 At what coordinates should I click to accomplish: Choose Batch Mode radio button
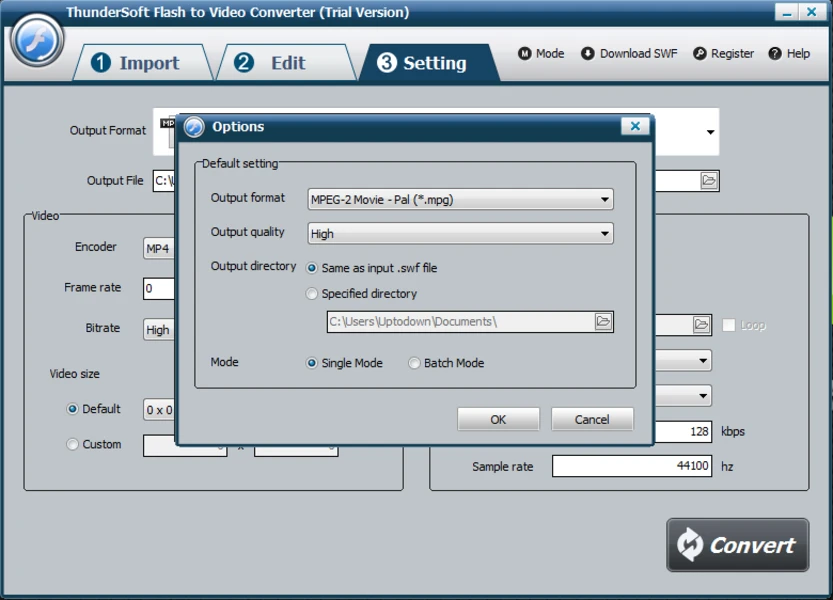414,364
